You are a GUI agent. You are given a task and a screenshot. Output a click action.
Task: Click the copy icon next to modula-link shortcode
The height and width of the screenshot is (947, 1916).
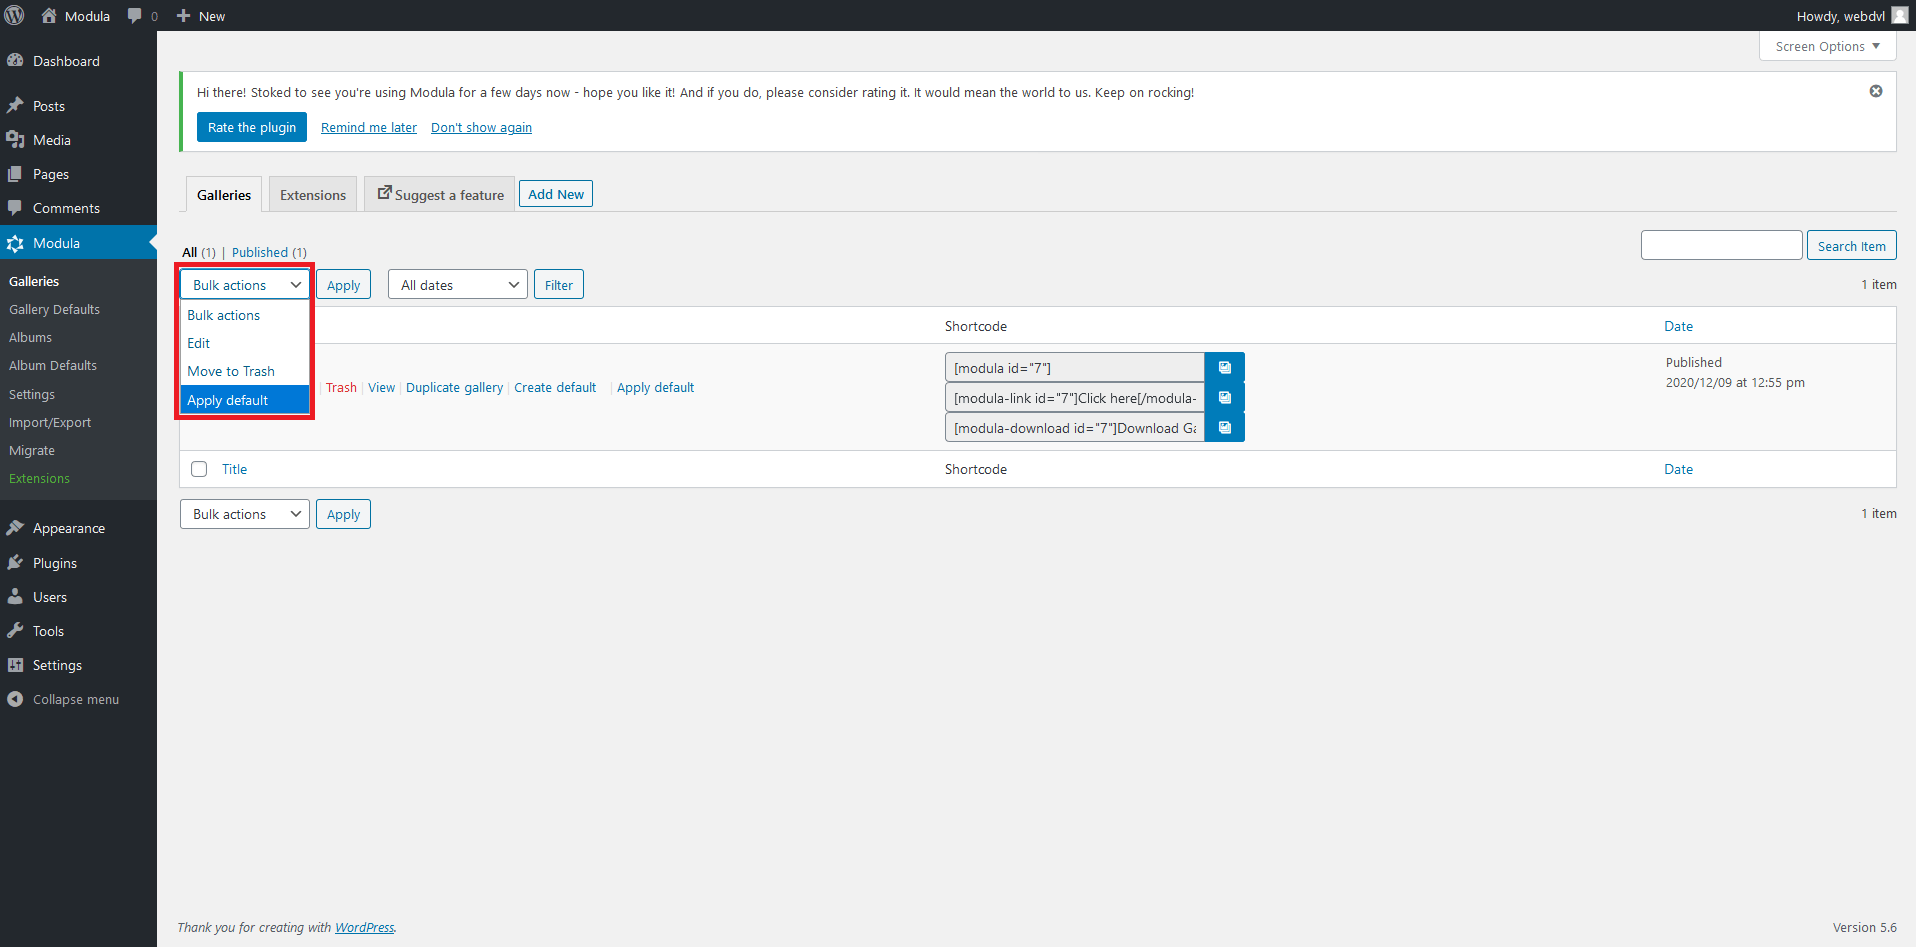(1224, 397)
